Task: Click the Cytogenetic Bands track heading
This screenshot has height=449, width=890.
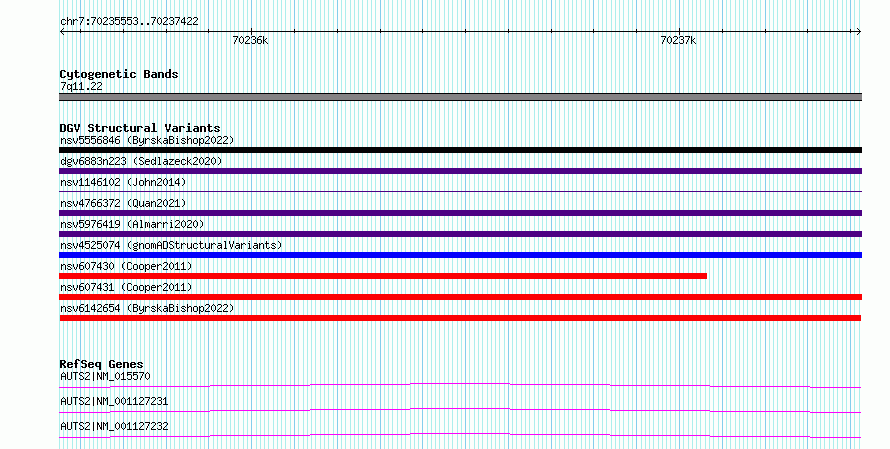Action: (119, 74)
